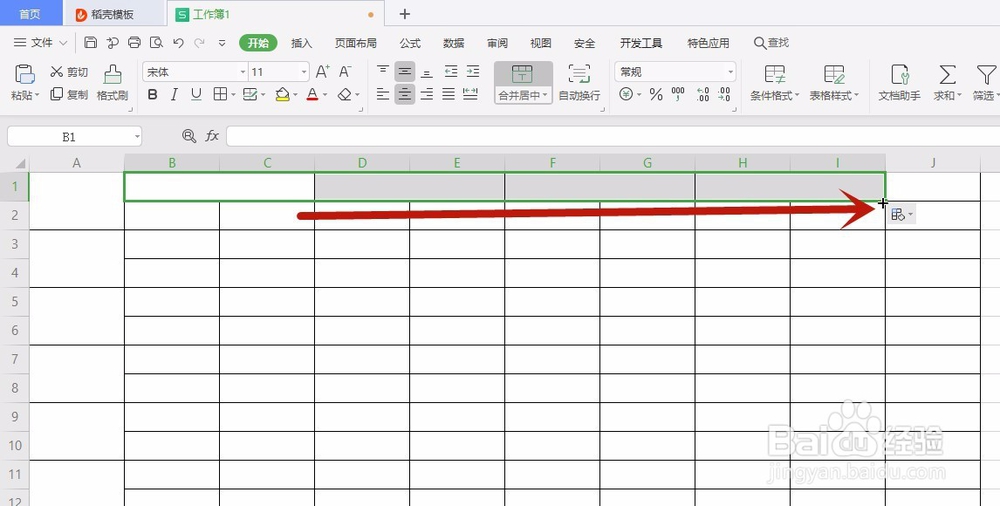Activate the Format Painter (格式刷)

click(x=112, y=82)
